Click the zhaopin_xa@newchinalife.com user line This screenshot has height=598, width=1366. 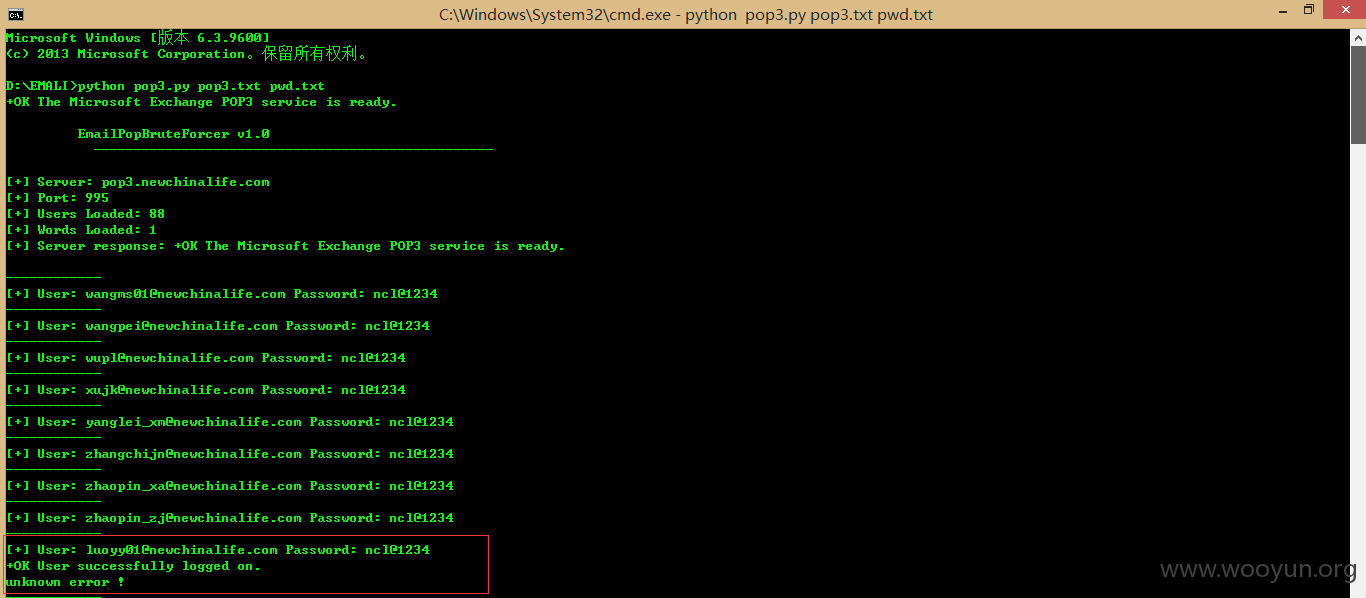point(230,486)
